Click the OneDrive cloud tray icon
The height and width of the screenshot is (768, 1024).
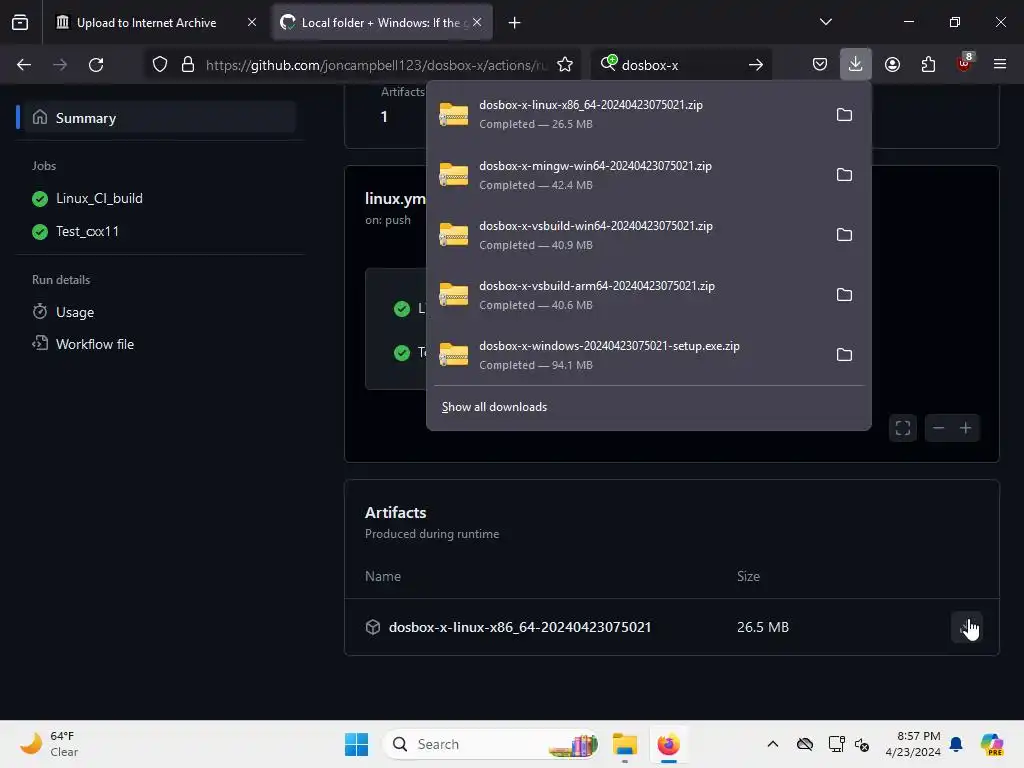pyautogui.click(x=805, y=744)
